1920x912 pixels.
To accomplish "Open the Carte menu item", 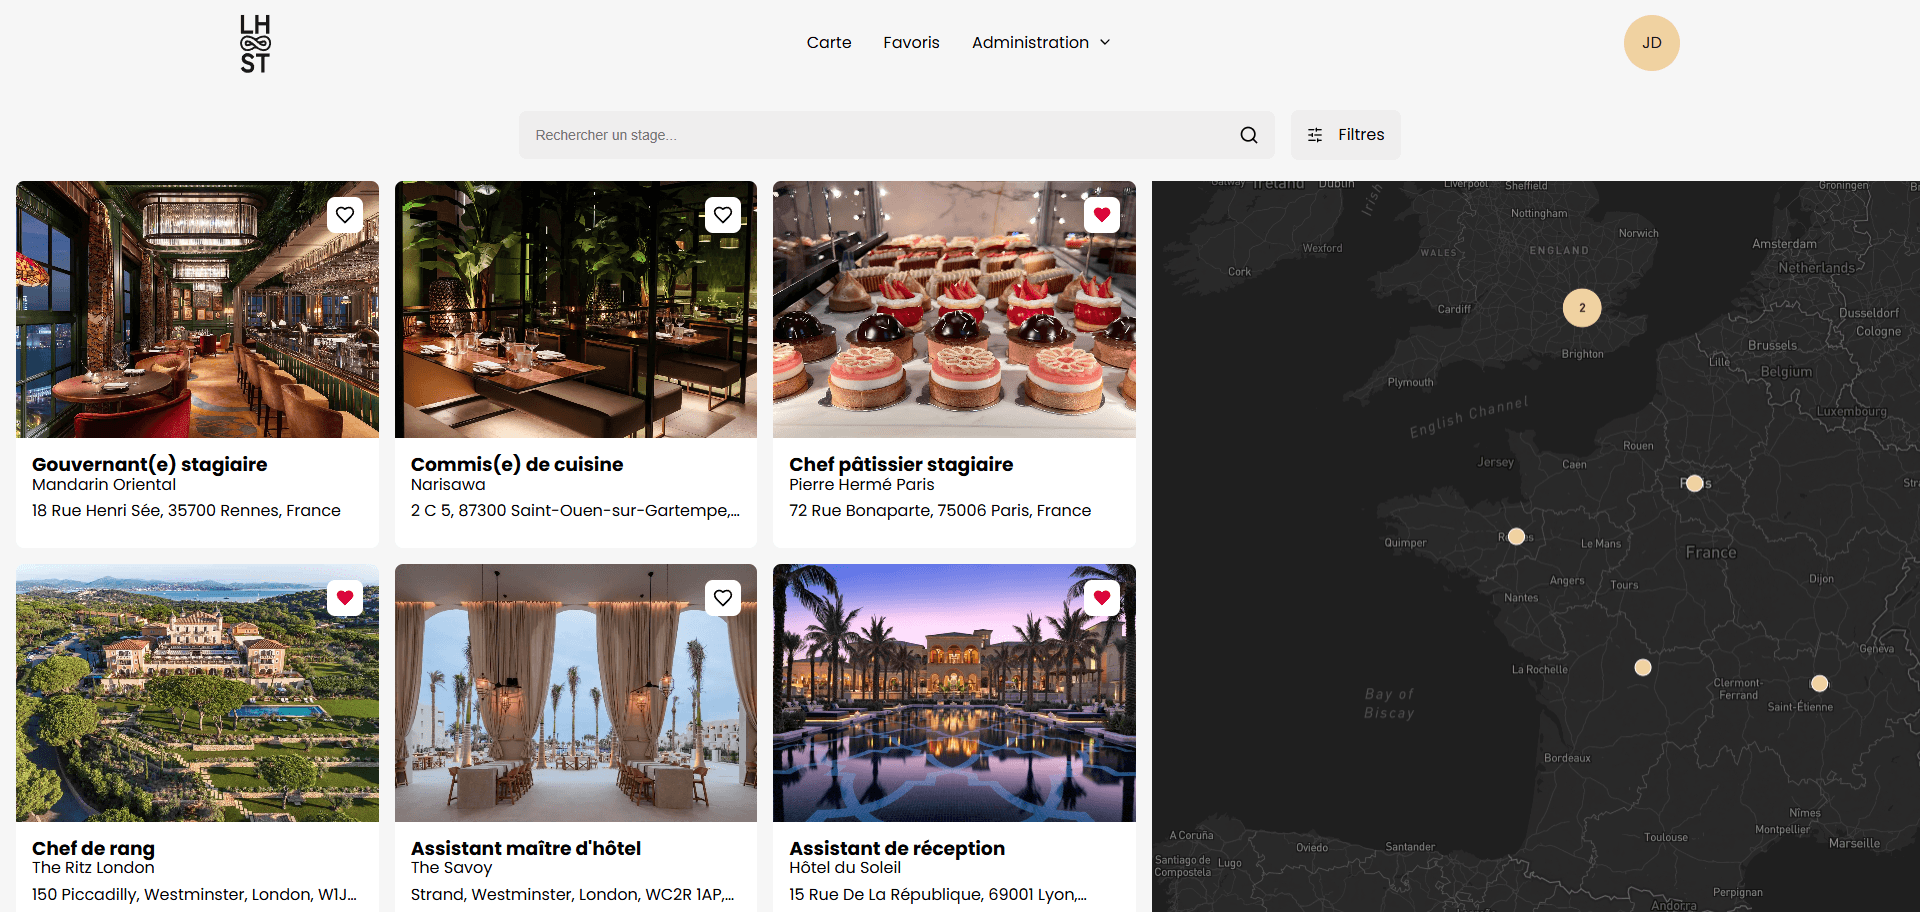I will pos(829,42).
